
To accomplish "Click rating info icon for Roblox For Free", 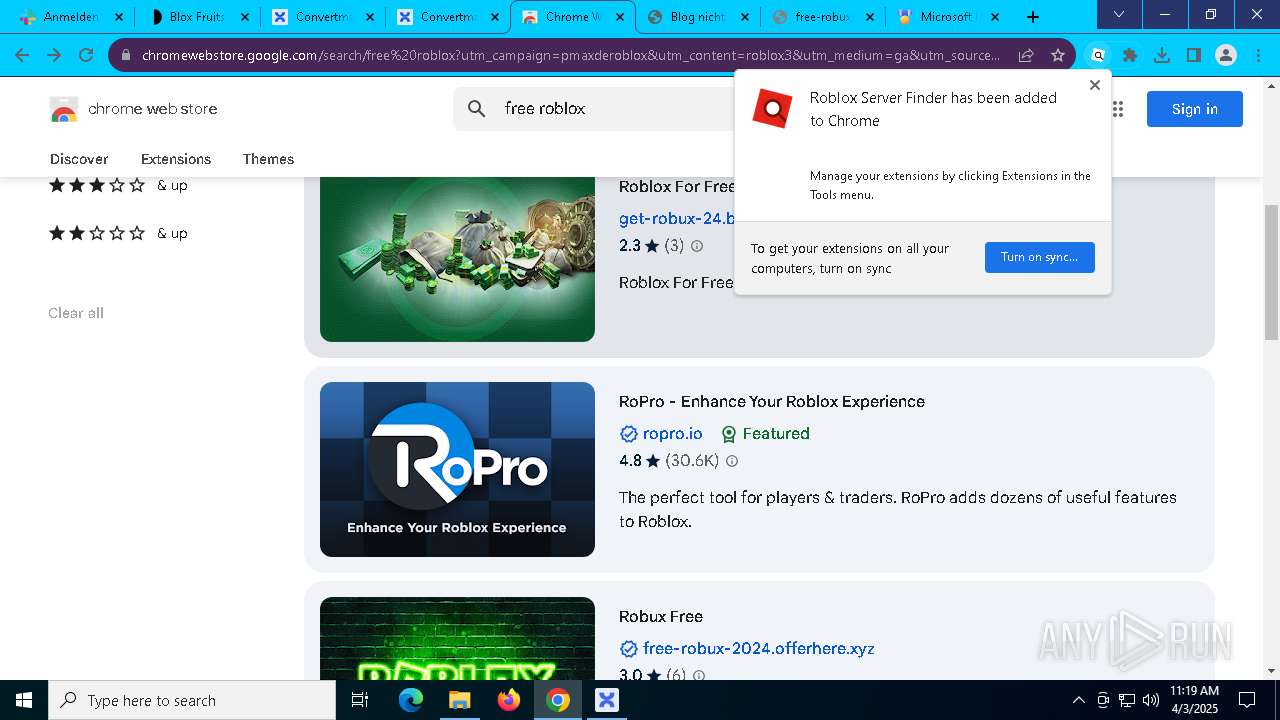I will [697, 246].
